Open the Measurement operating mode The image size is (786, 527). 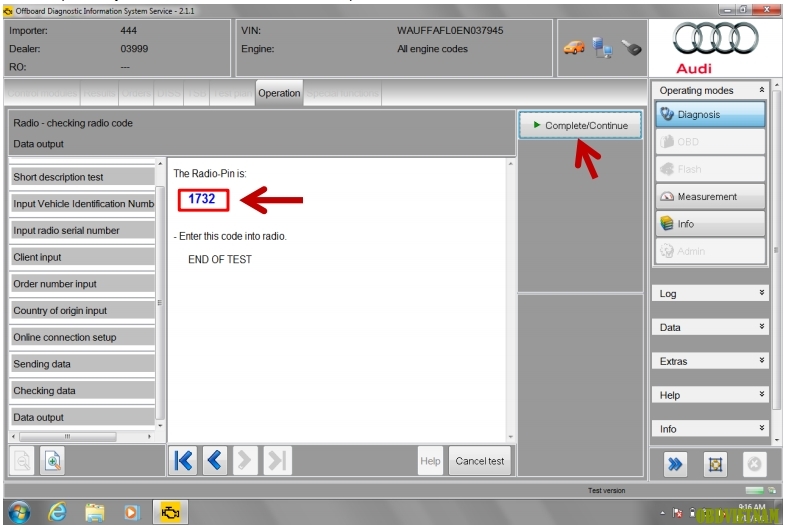click(710, 197)
